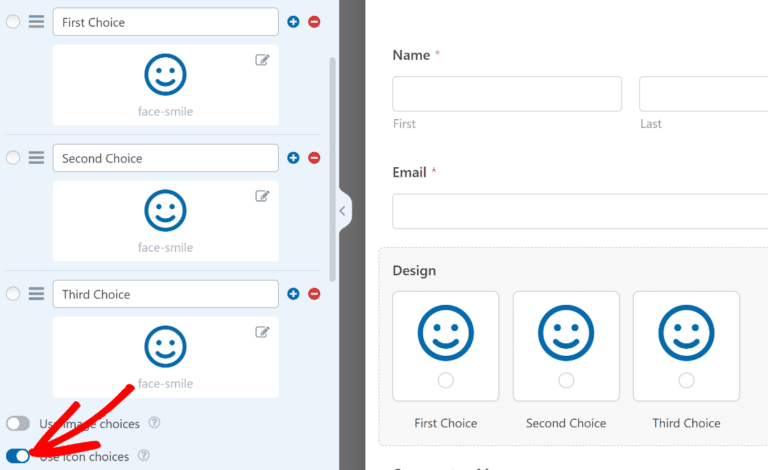The height and width of the screenshot is (470, 768).
Task: Add a choice after Second Choice
Action: (293, 158)
